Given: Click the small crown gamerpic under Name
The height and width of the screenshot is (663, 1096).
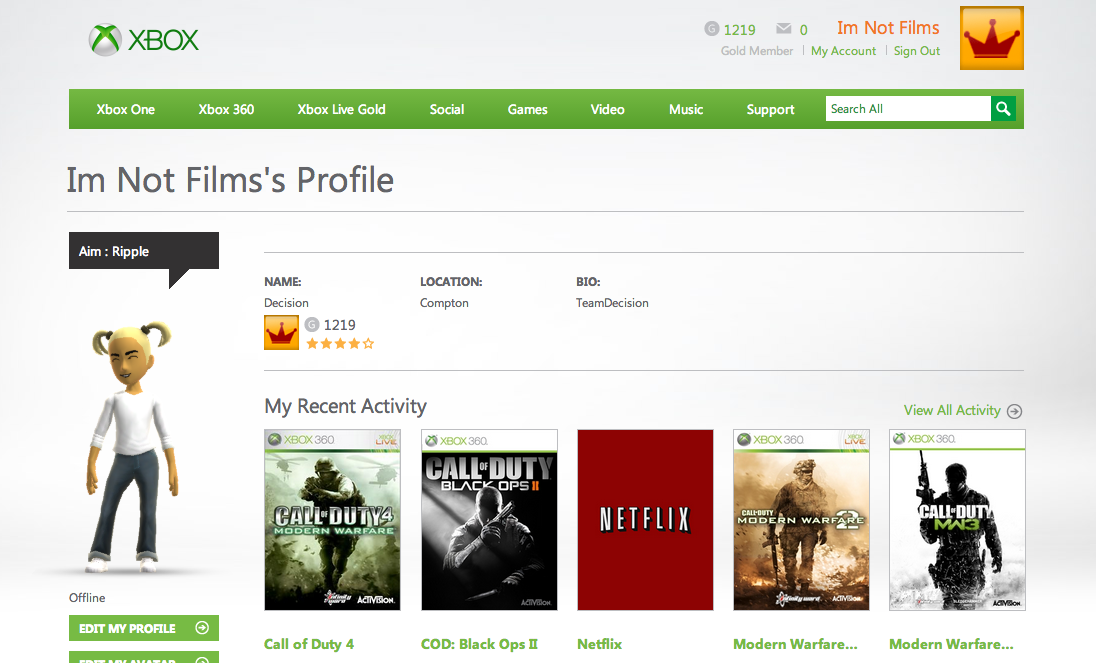Looking at the screenshot, I should coord(281,333).
